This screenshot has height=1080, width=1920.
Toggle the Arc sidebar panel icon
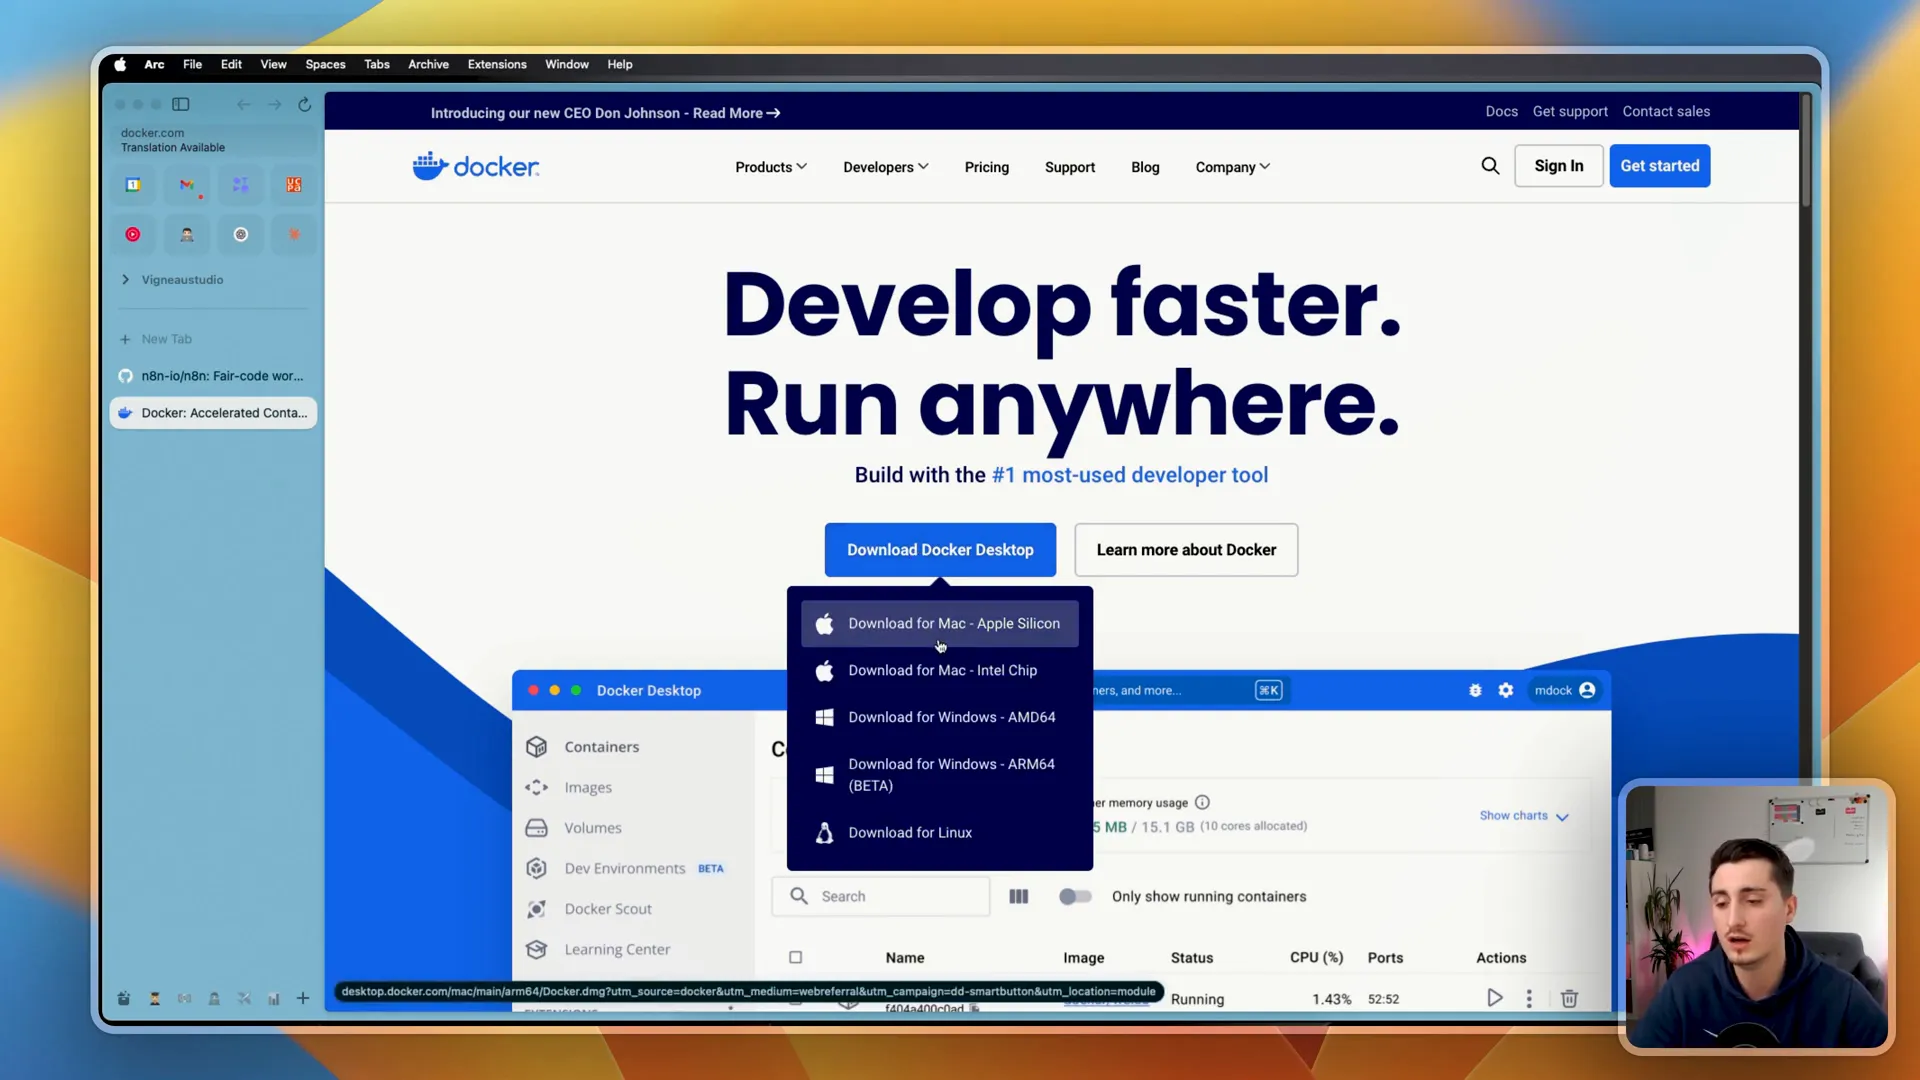click(x=181, y=104)
